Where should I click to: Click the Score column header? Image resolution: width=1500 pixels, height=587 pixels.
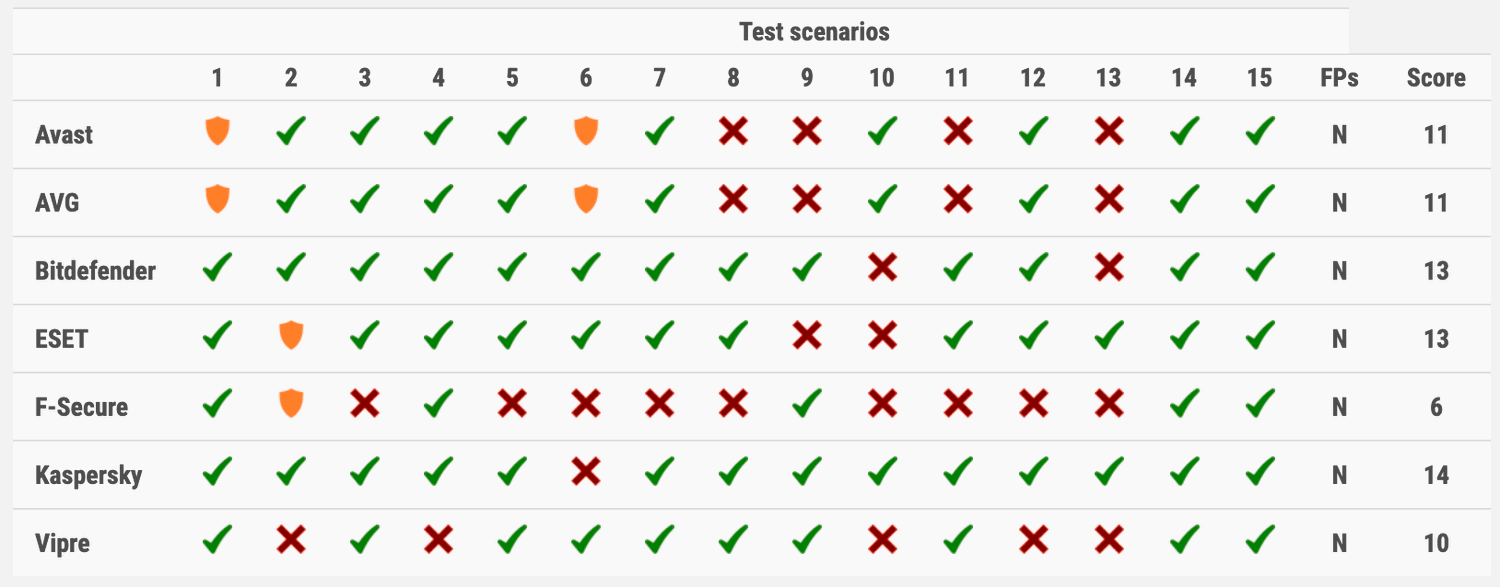pyautogui.click(x=1436, y=78)
